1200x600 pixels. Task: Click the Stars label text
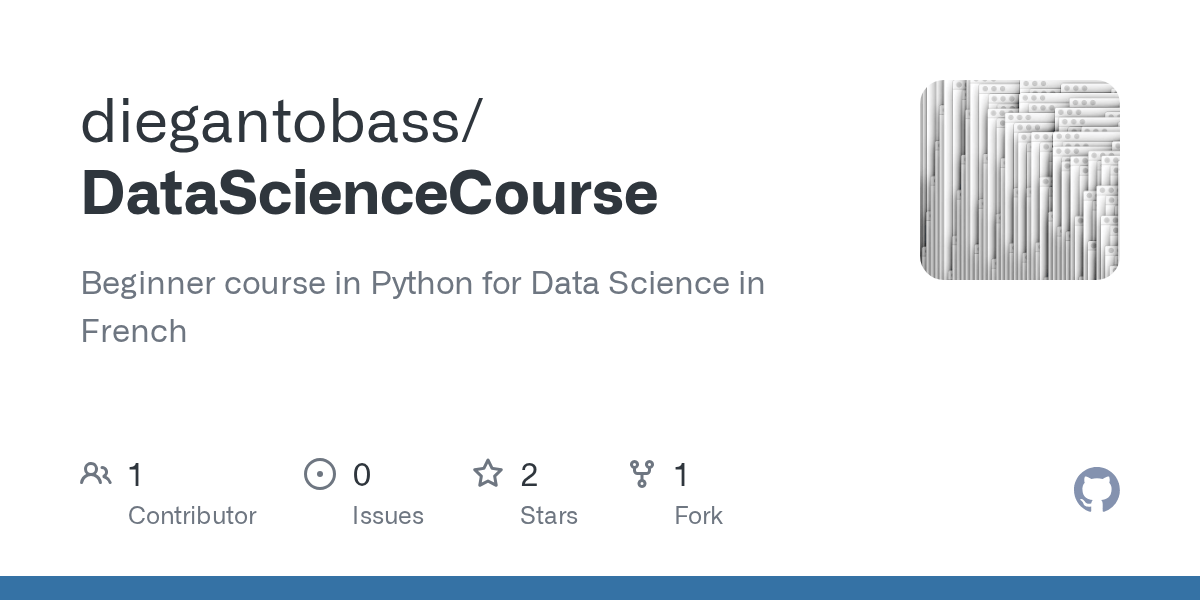(548, 516)
